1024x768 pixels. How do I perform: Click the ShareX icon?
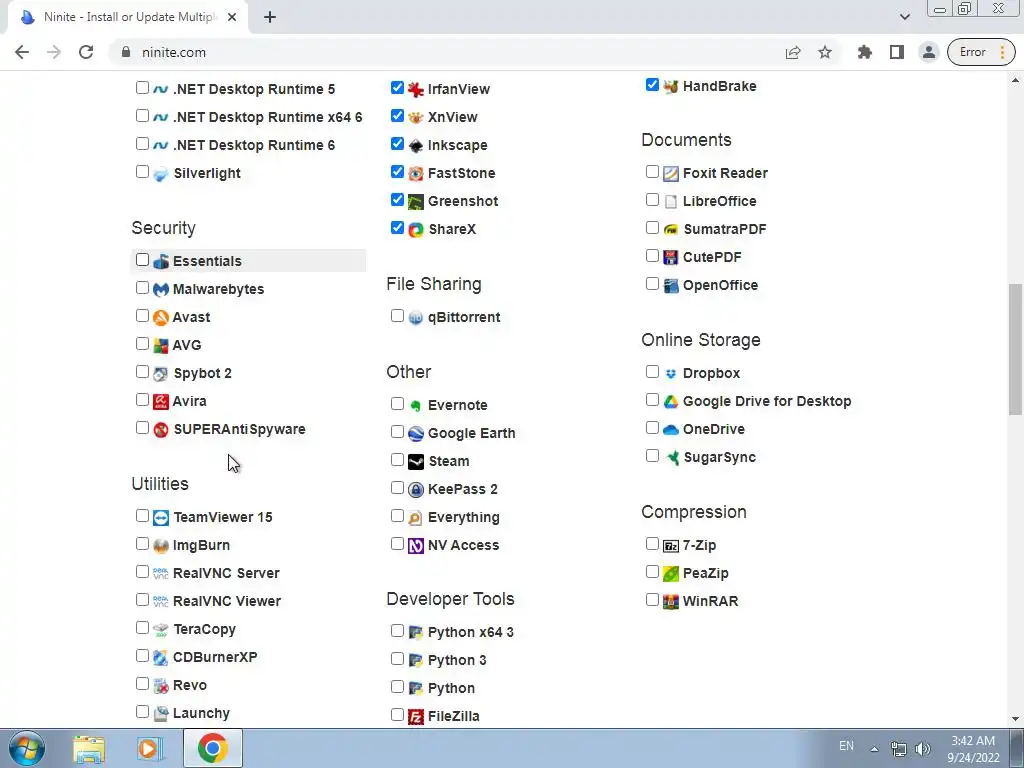(415, 230)
